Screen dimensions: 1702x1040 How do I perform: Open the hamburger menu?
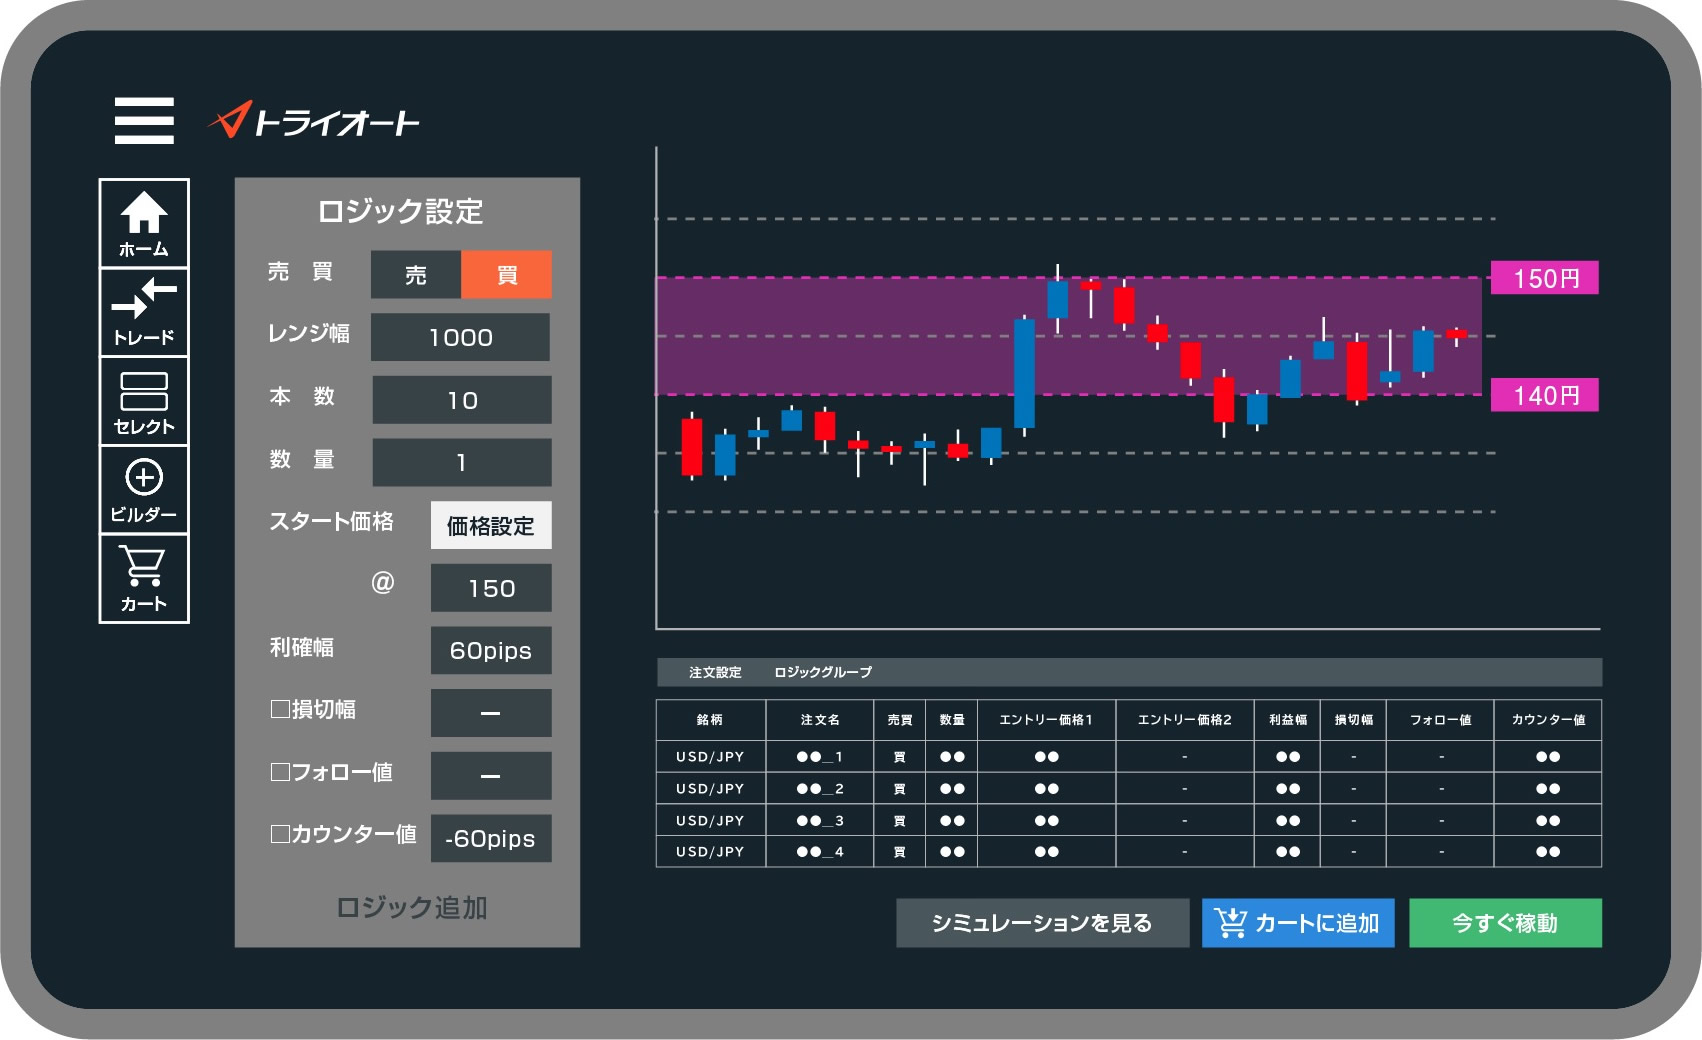144,121
